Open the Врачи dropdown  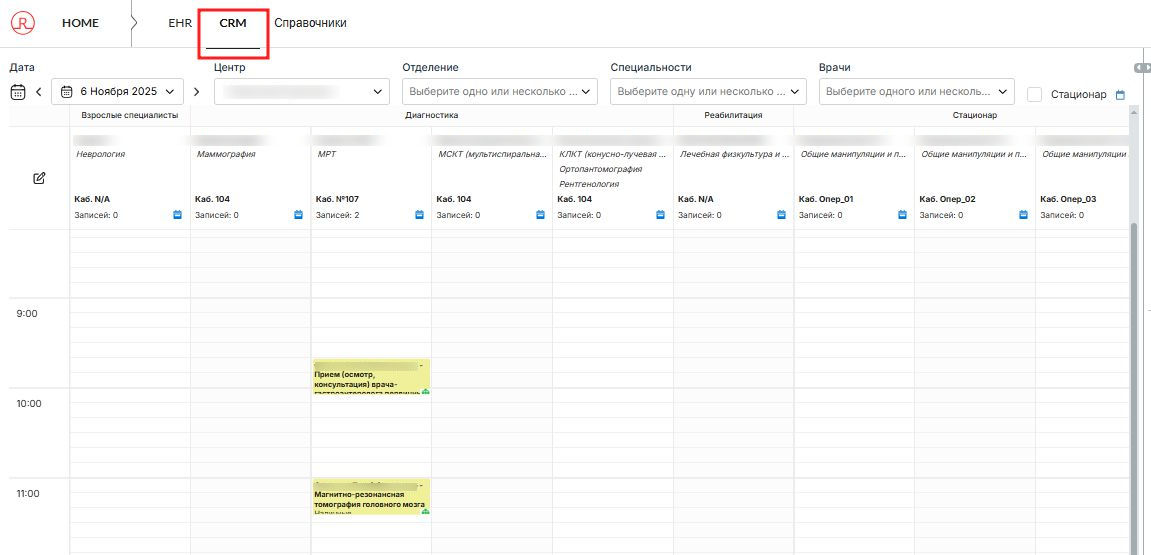pyautogui.click(x=916, y=92)
